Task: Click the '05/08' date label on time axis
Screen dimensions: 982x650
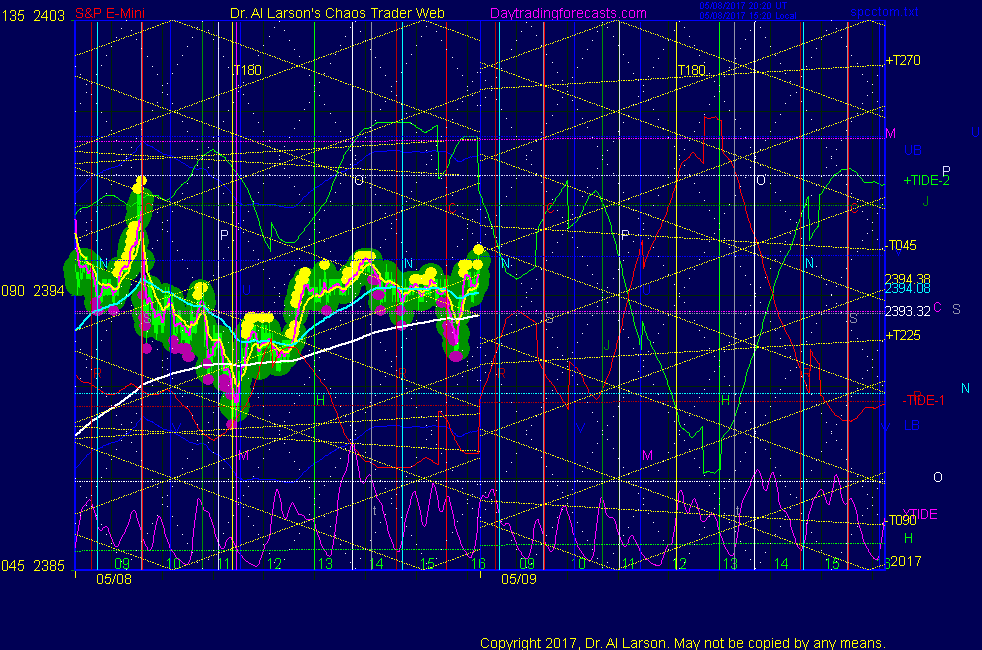Action: [114, 579]
